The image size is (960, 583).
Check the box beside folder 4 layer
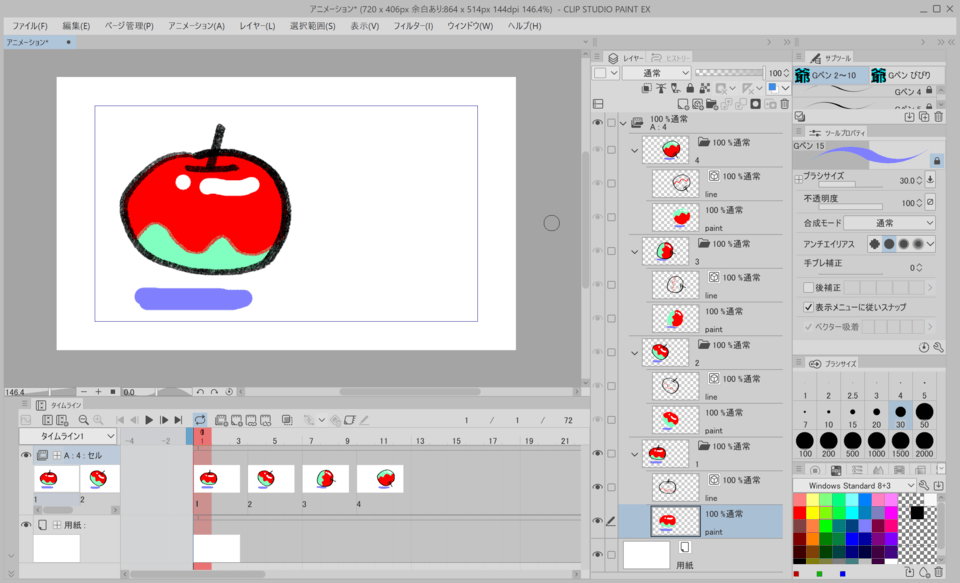click(611, 150)
